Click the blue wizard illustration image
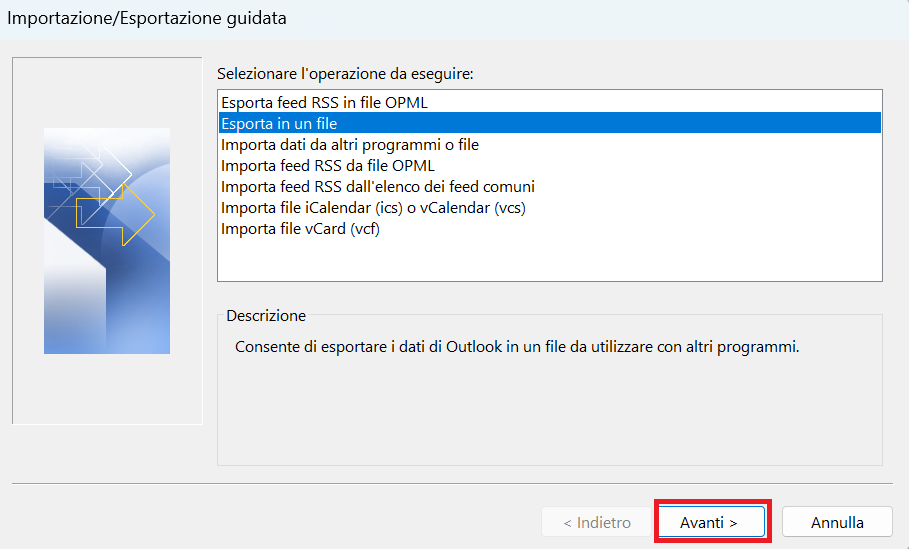Viewport: 909px width, 549px height. point(107,241)
